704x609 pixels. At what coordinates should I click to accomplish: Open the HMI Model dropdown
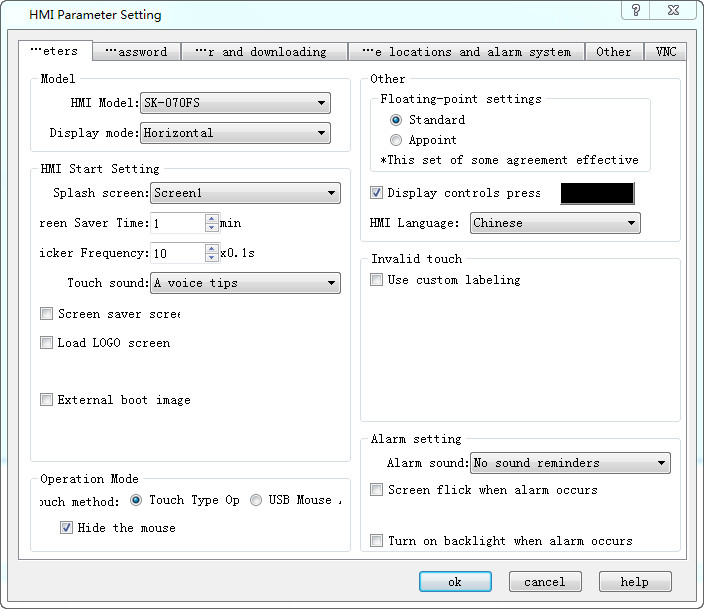click(x=235, y=103)
